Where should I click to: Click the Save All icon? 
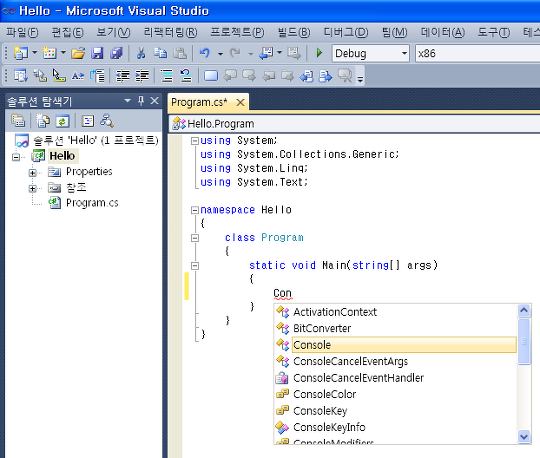[x=116, y=53]
